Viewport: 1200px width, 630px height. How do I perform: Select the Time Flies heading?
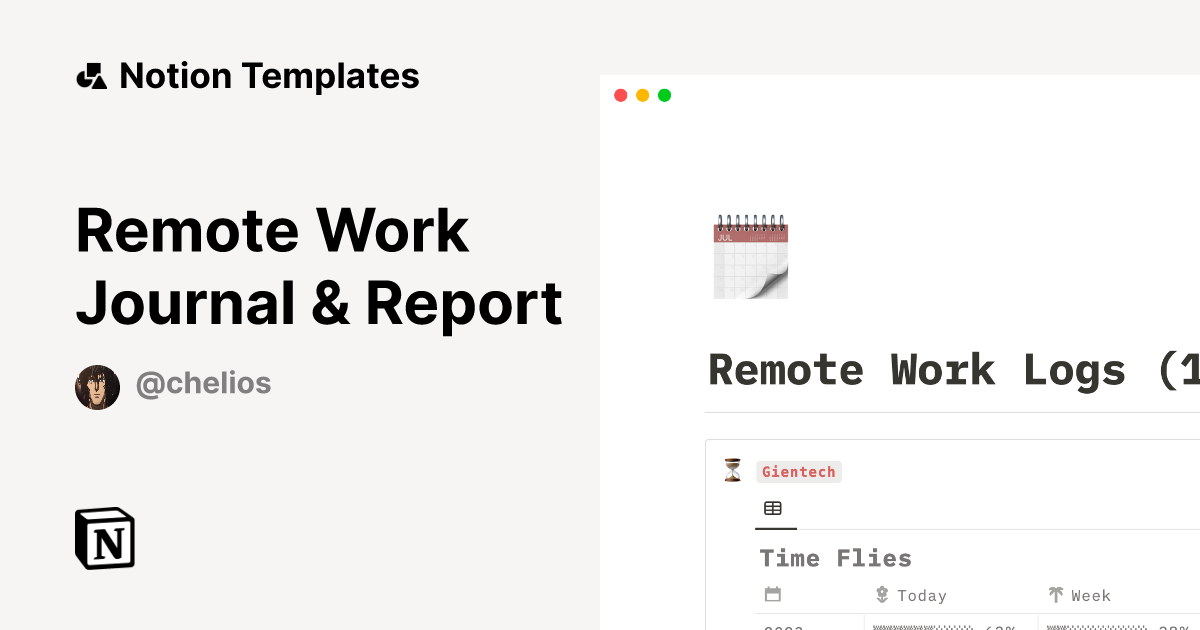(835, 558)
